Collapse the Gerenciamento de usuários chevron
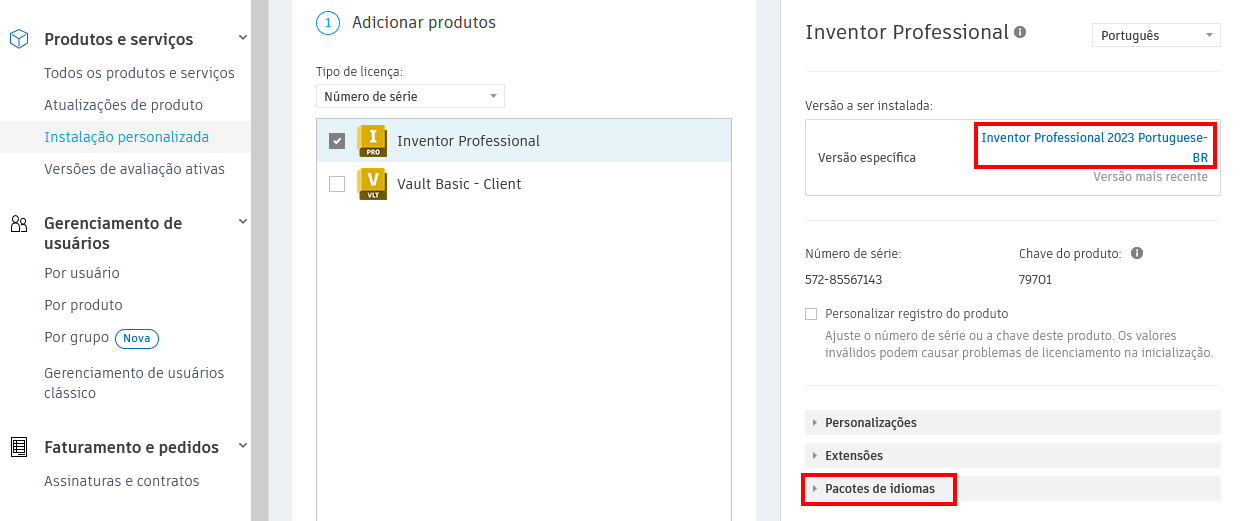Screen dimensions: 1241x521 [x=243, y=221]
